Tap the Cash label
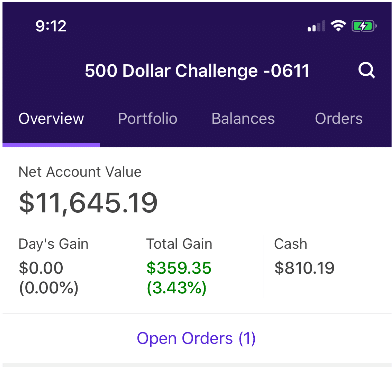392x367 pixels. click(291, 244)
